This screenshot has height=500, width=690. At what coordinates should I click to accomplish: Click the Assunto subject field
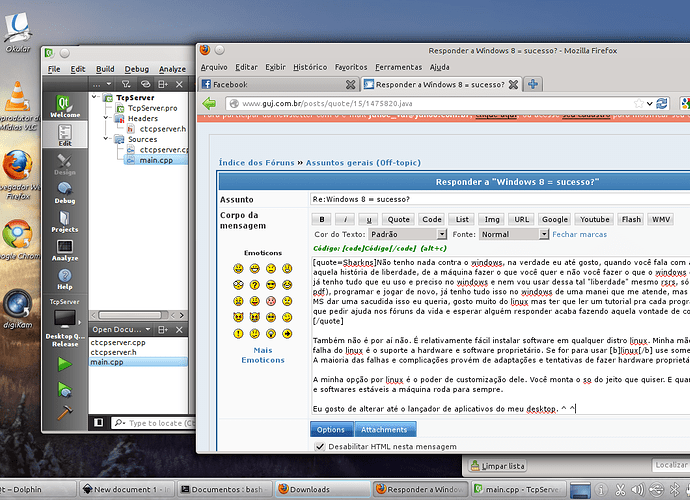click(x=499, y=199)
